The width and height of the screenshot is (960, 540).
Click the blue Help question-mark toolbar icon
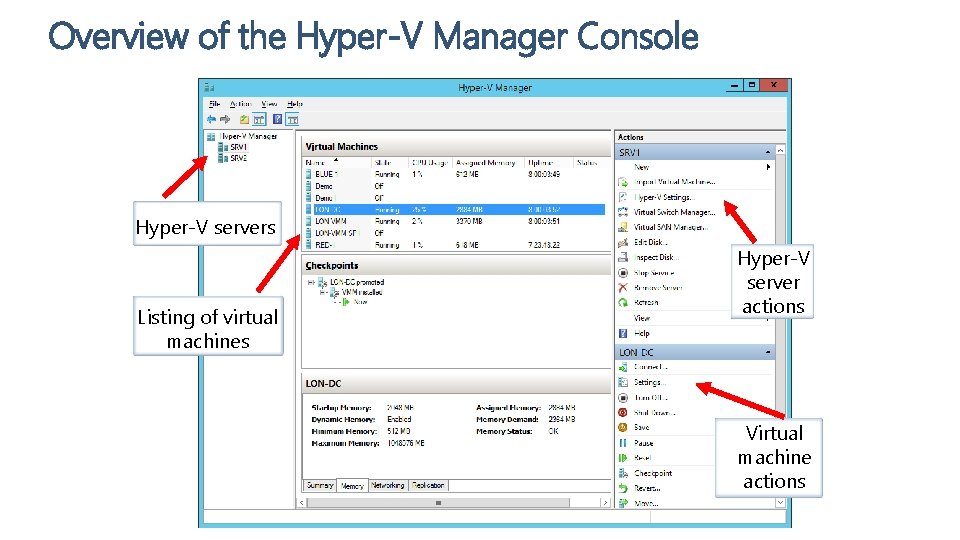click(x=277, y=119)
